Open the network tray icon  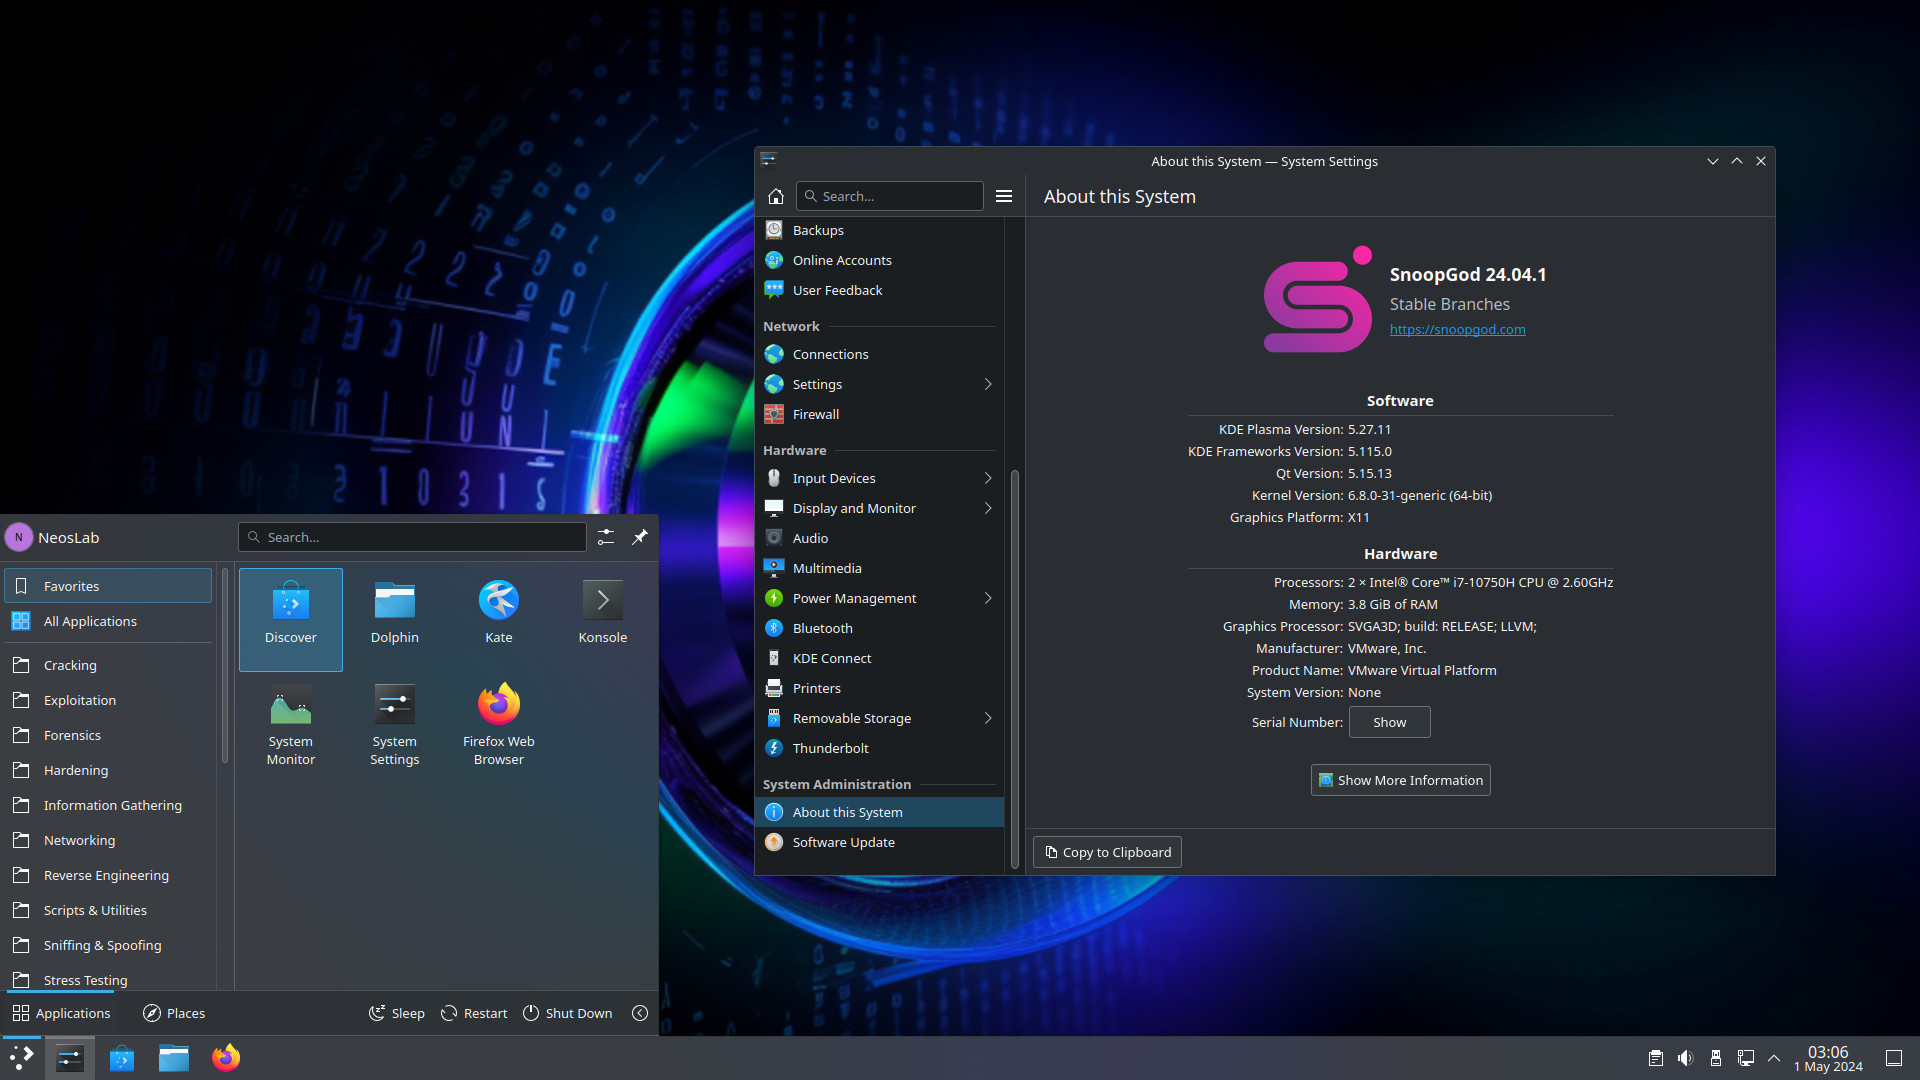(1746, 1058)
